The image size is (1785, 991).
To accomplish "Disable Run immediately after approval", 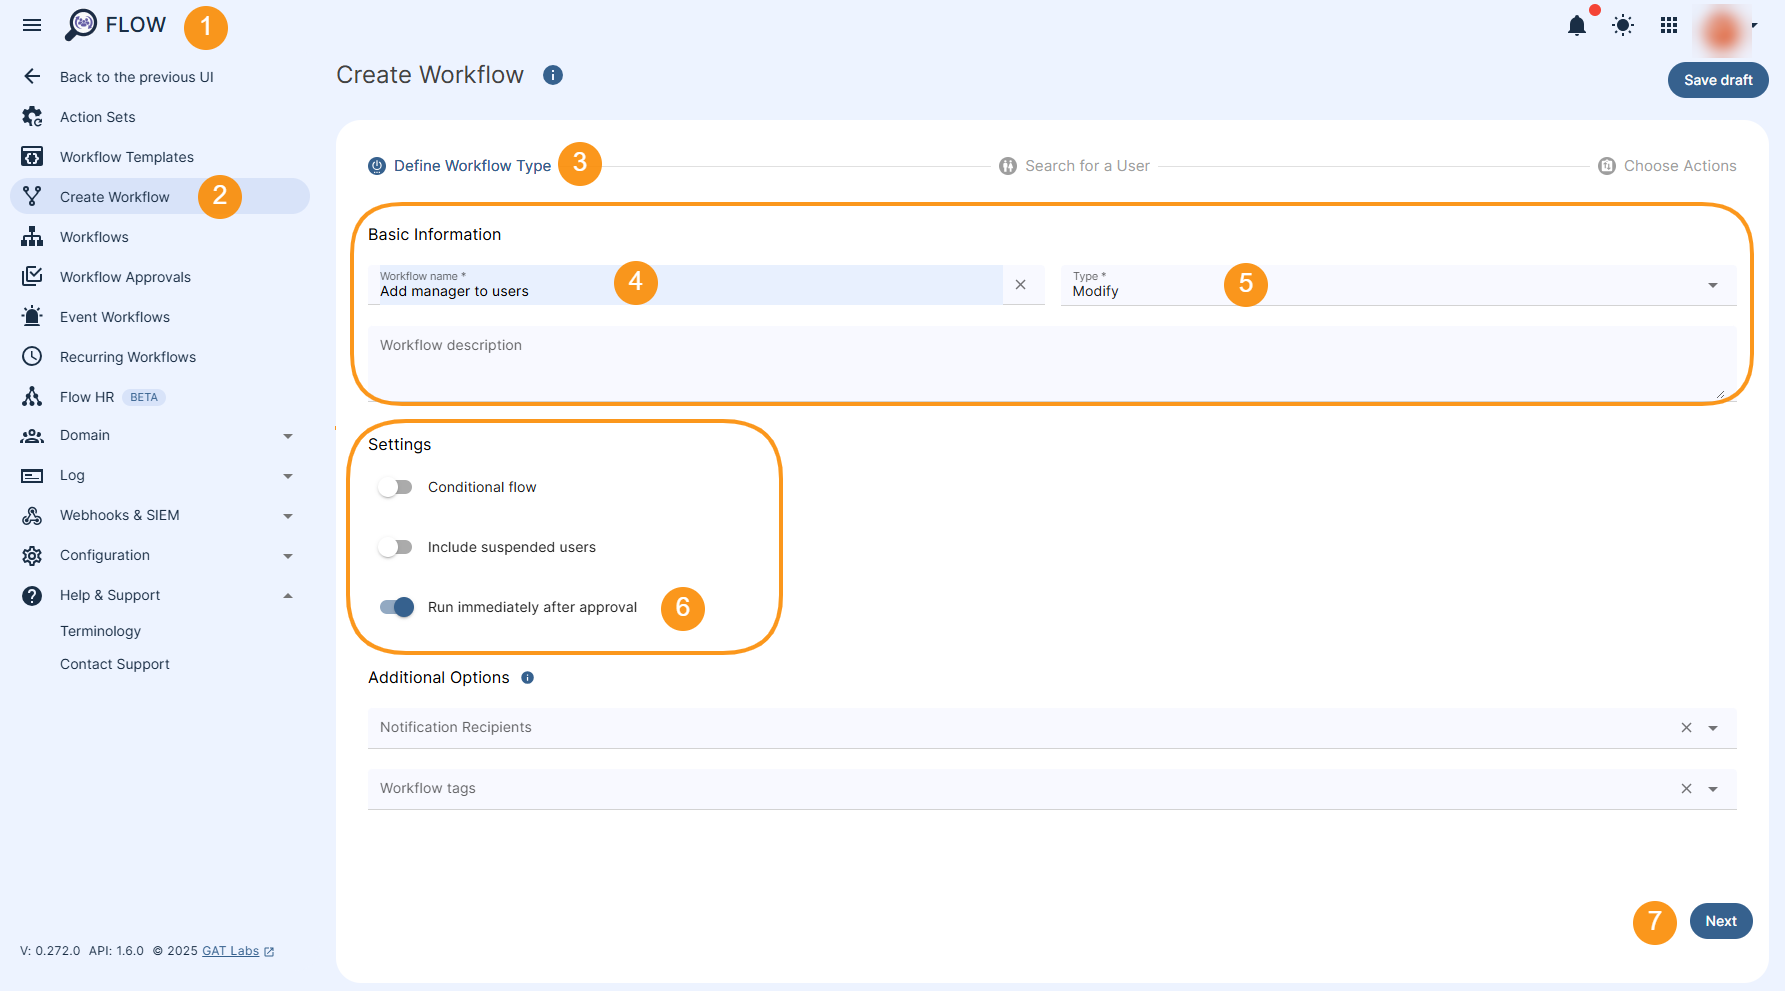I will point(395,607).
